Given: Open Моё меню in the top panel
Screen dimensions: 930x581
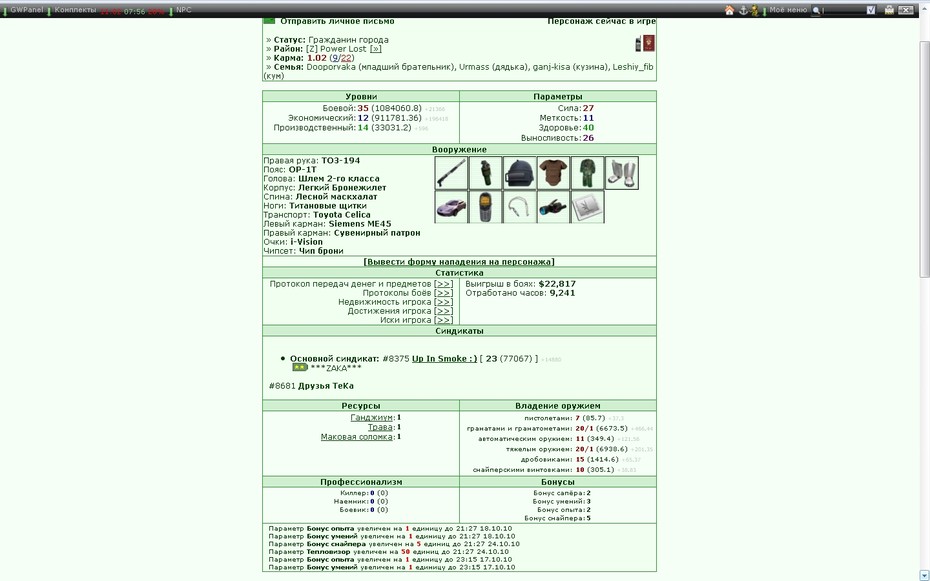Looking at the screenshot, I should (788, 10).
